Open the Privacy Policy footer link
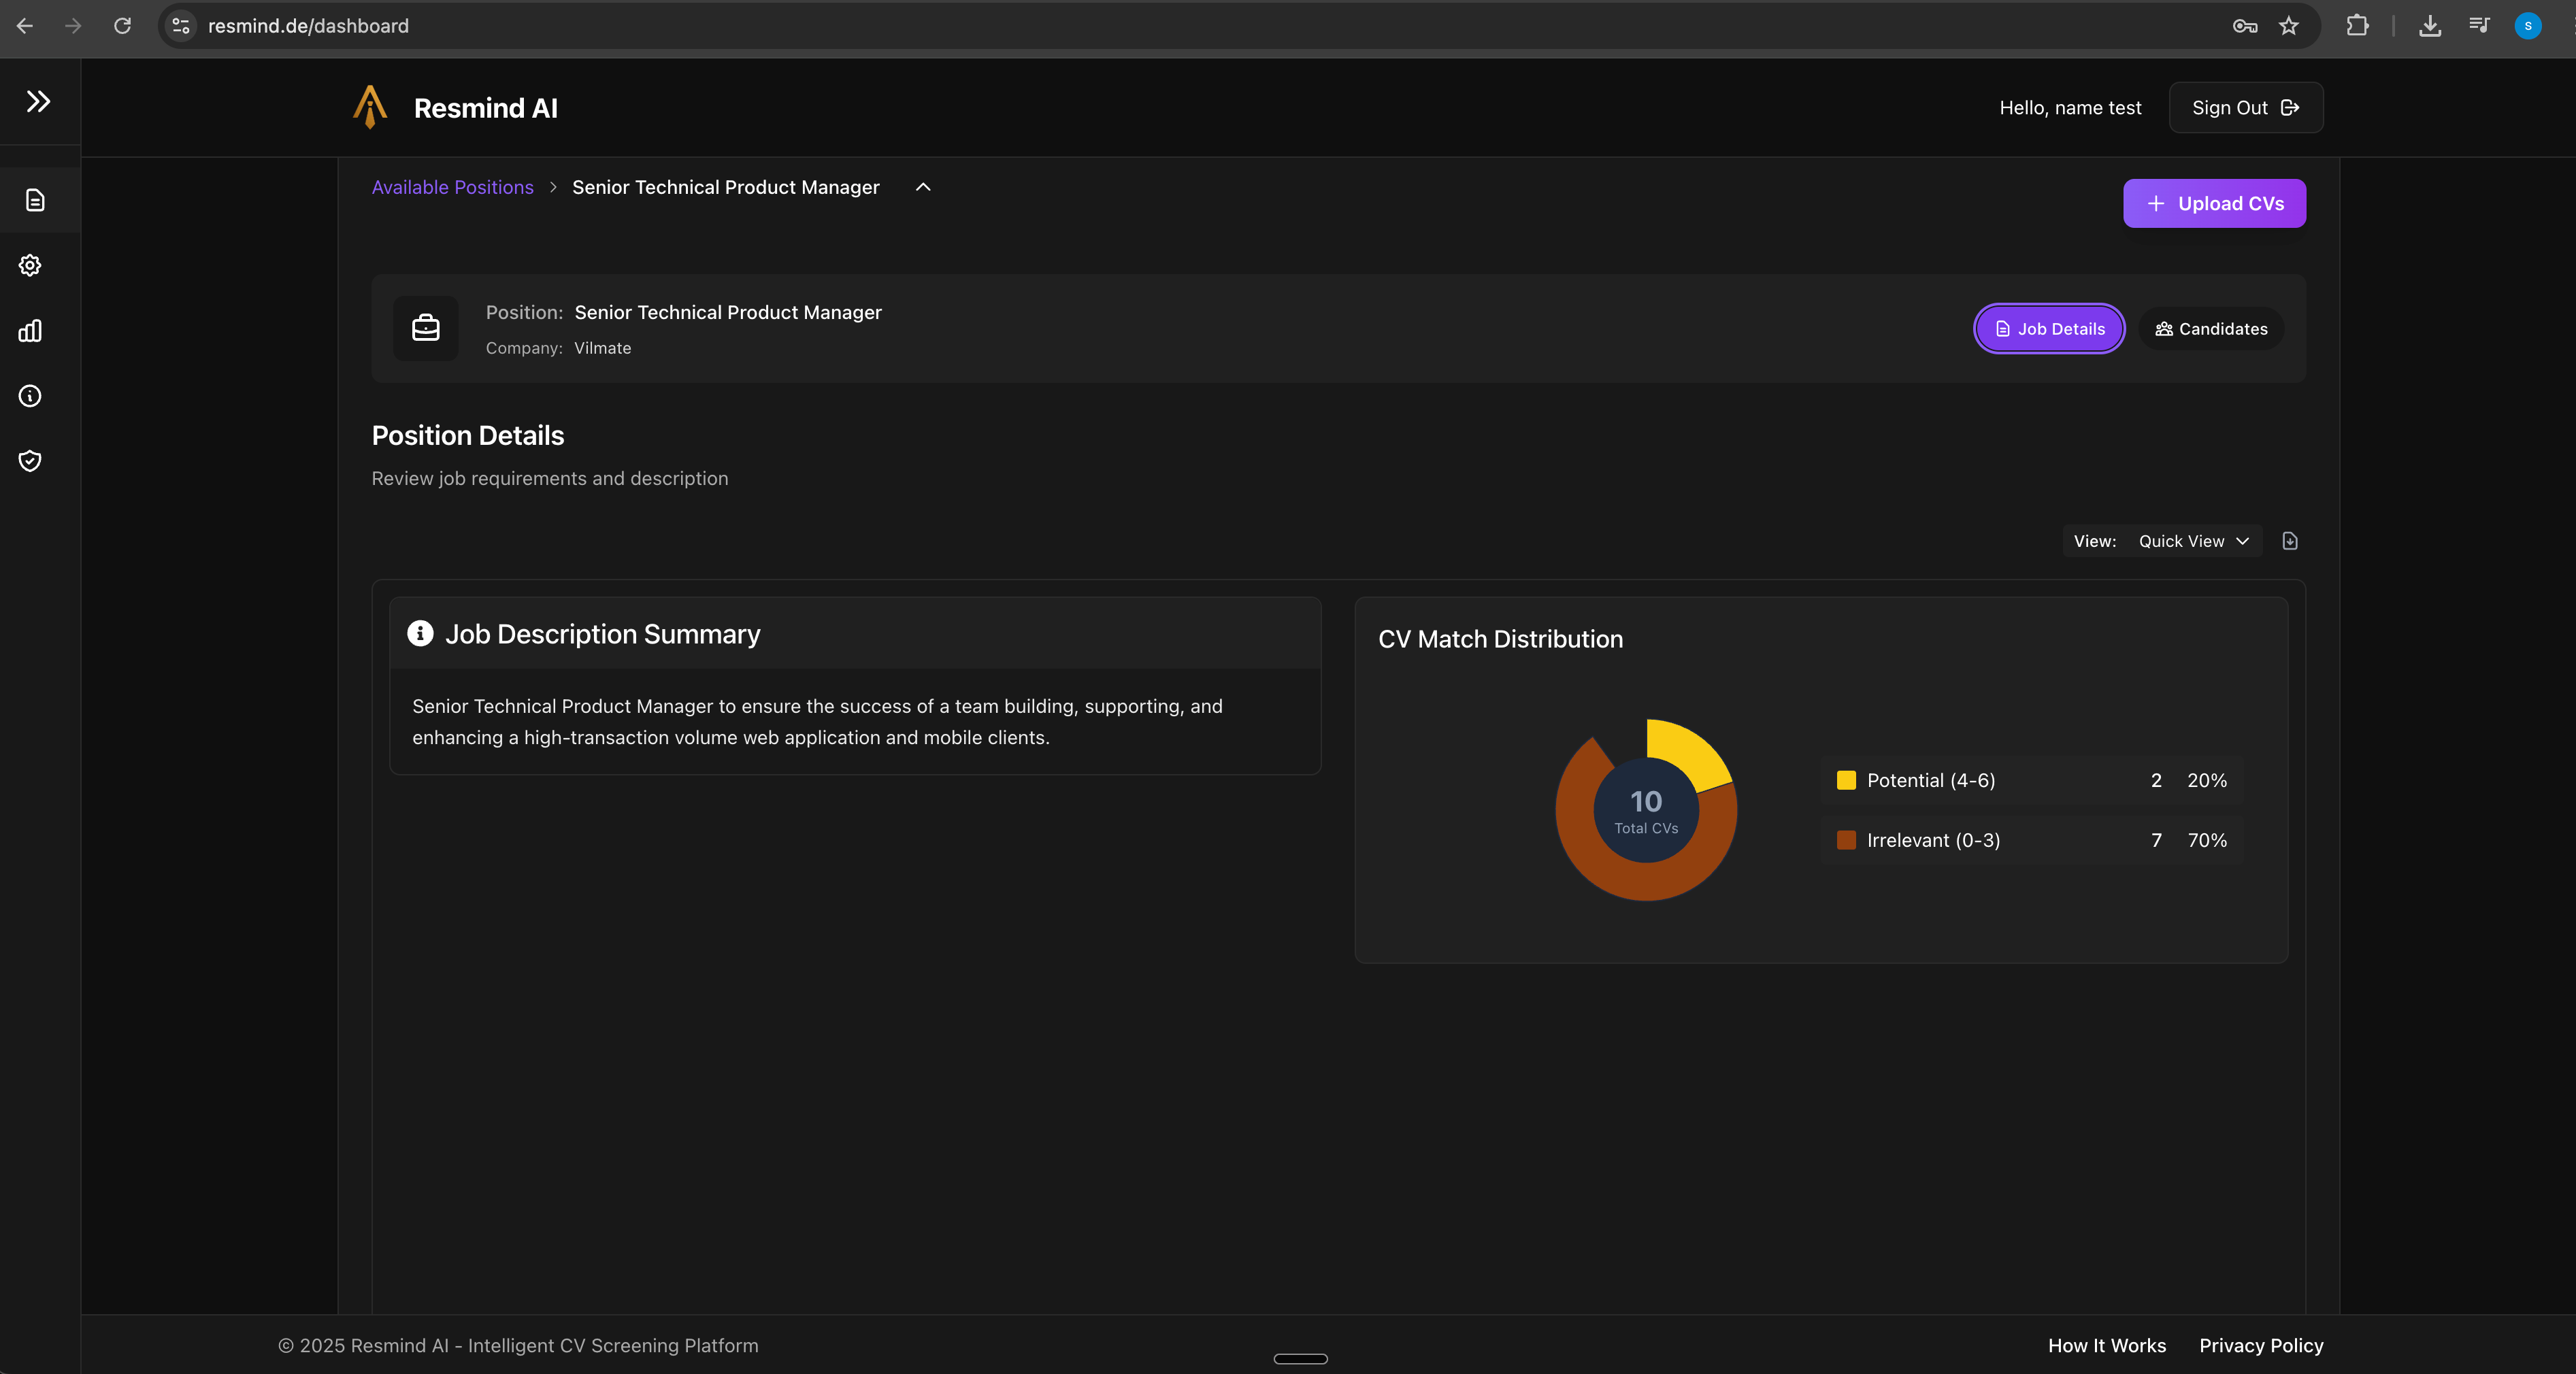Screen dimensions: 2576x1374 coord(2260,1345)
